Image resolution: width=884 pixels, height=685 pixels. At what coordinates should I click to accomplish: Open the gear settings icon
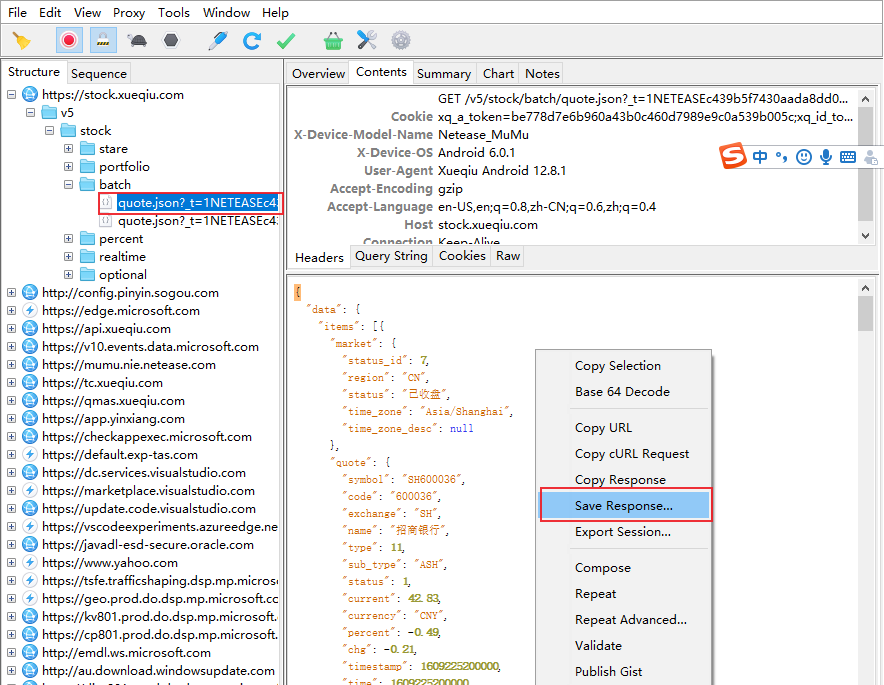pyautogui.click(x=401, y=41)
